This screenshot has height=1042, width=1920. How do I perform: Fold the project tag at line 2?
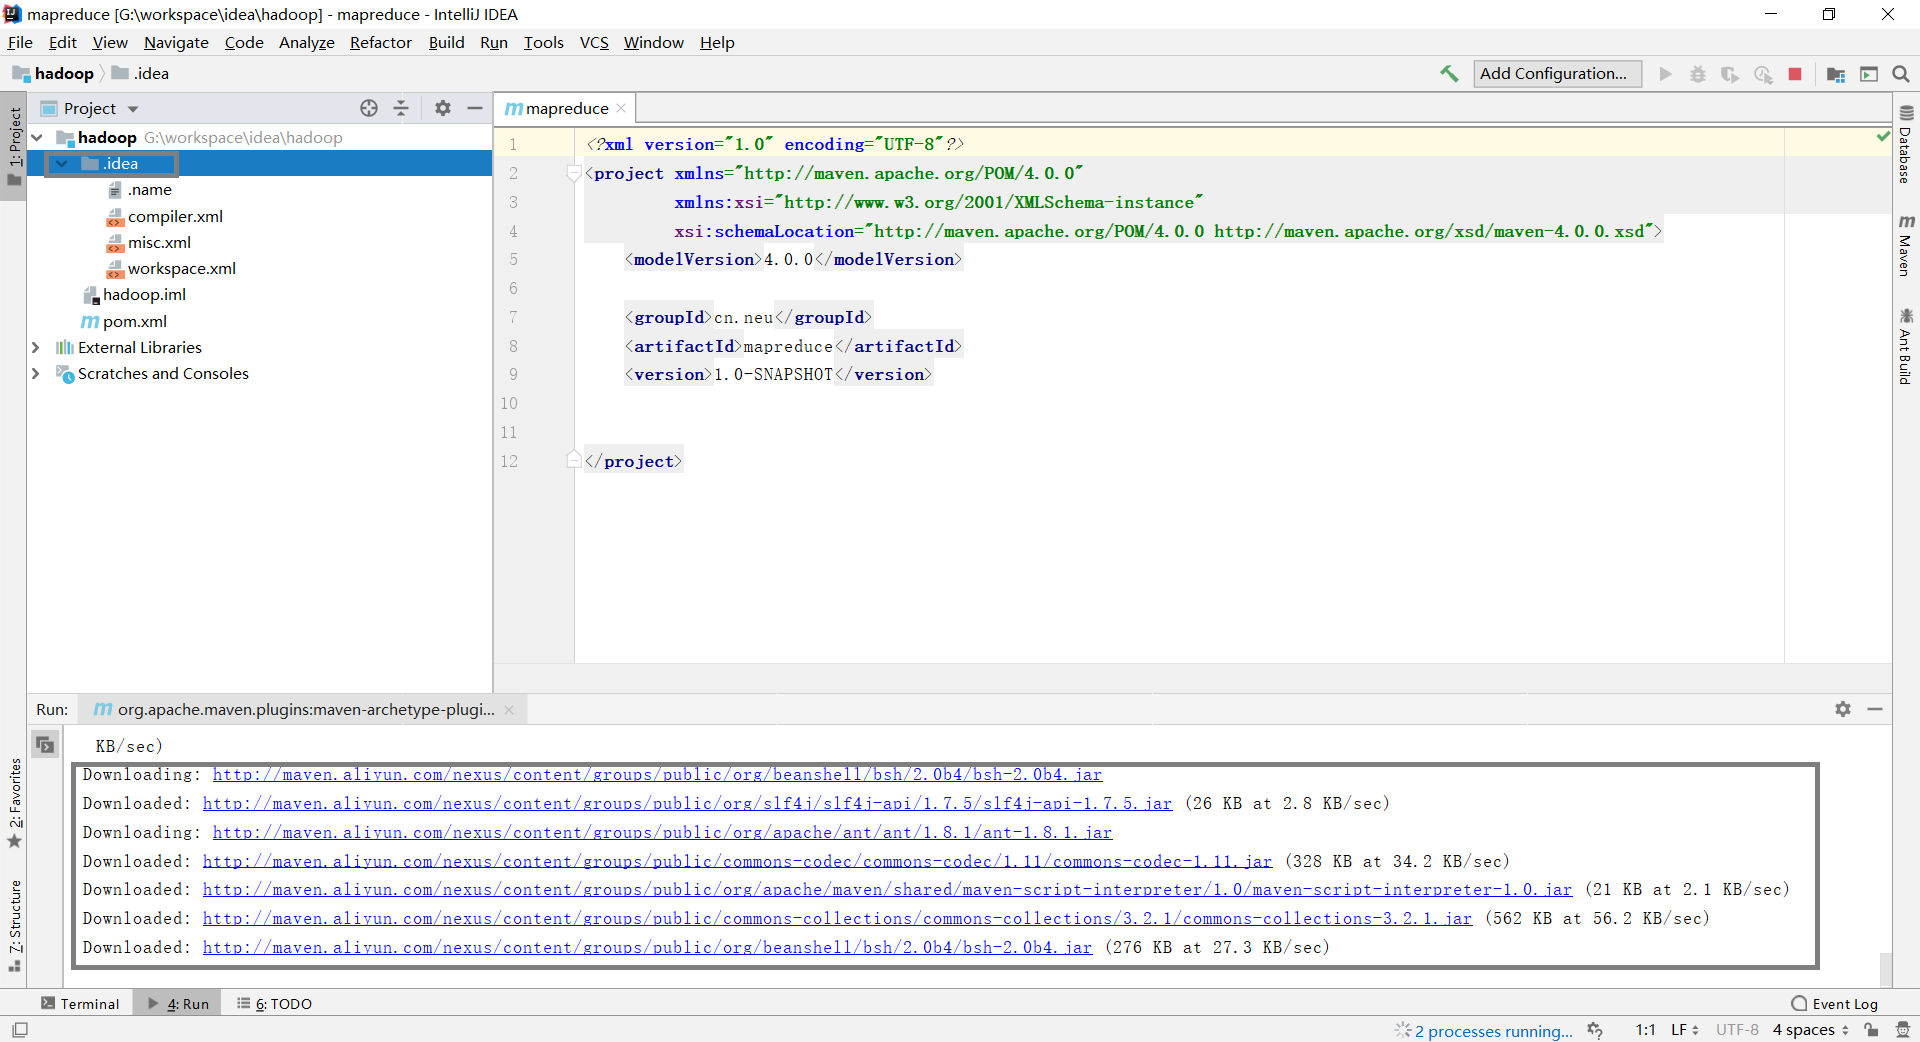[574, 173]
